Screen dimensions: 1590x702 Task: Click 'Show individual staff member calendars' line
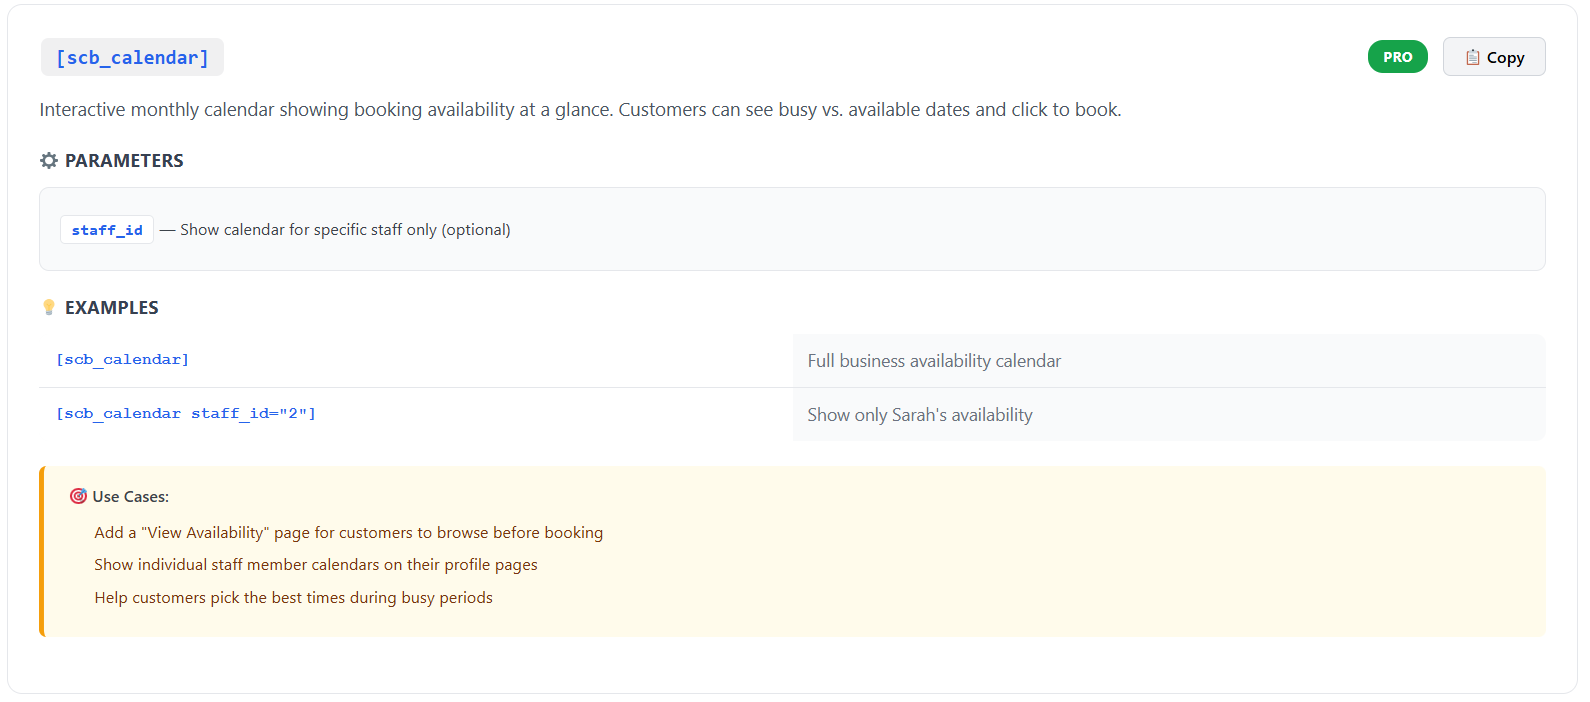(x=316, y=565)
